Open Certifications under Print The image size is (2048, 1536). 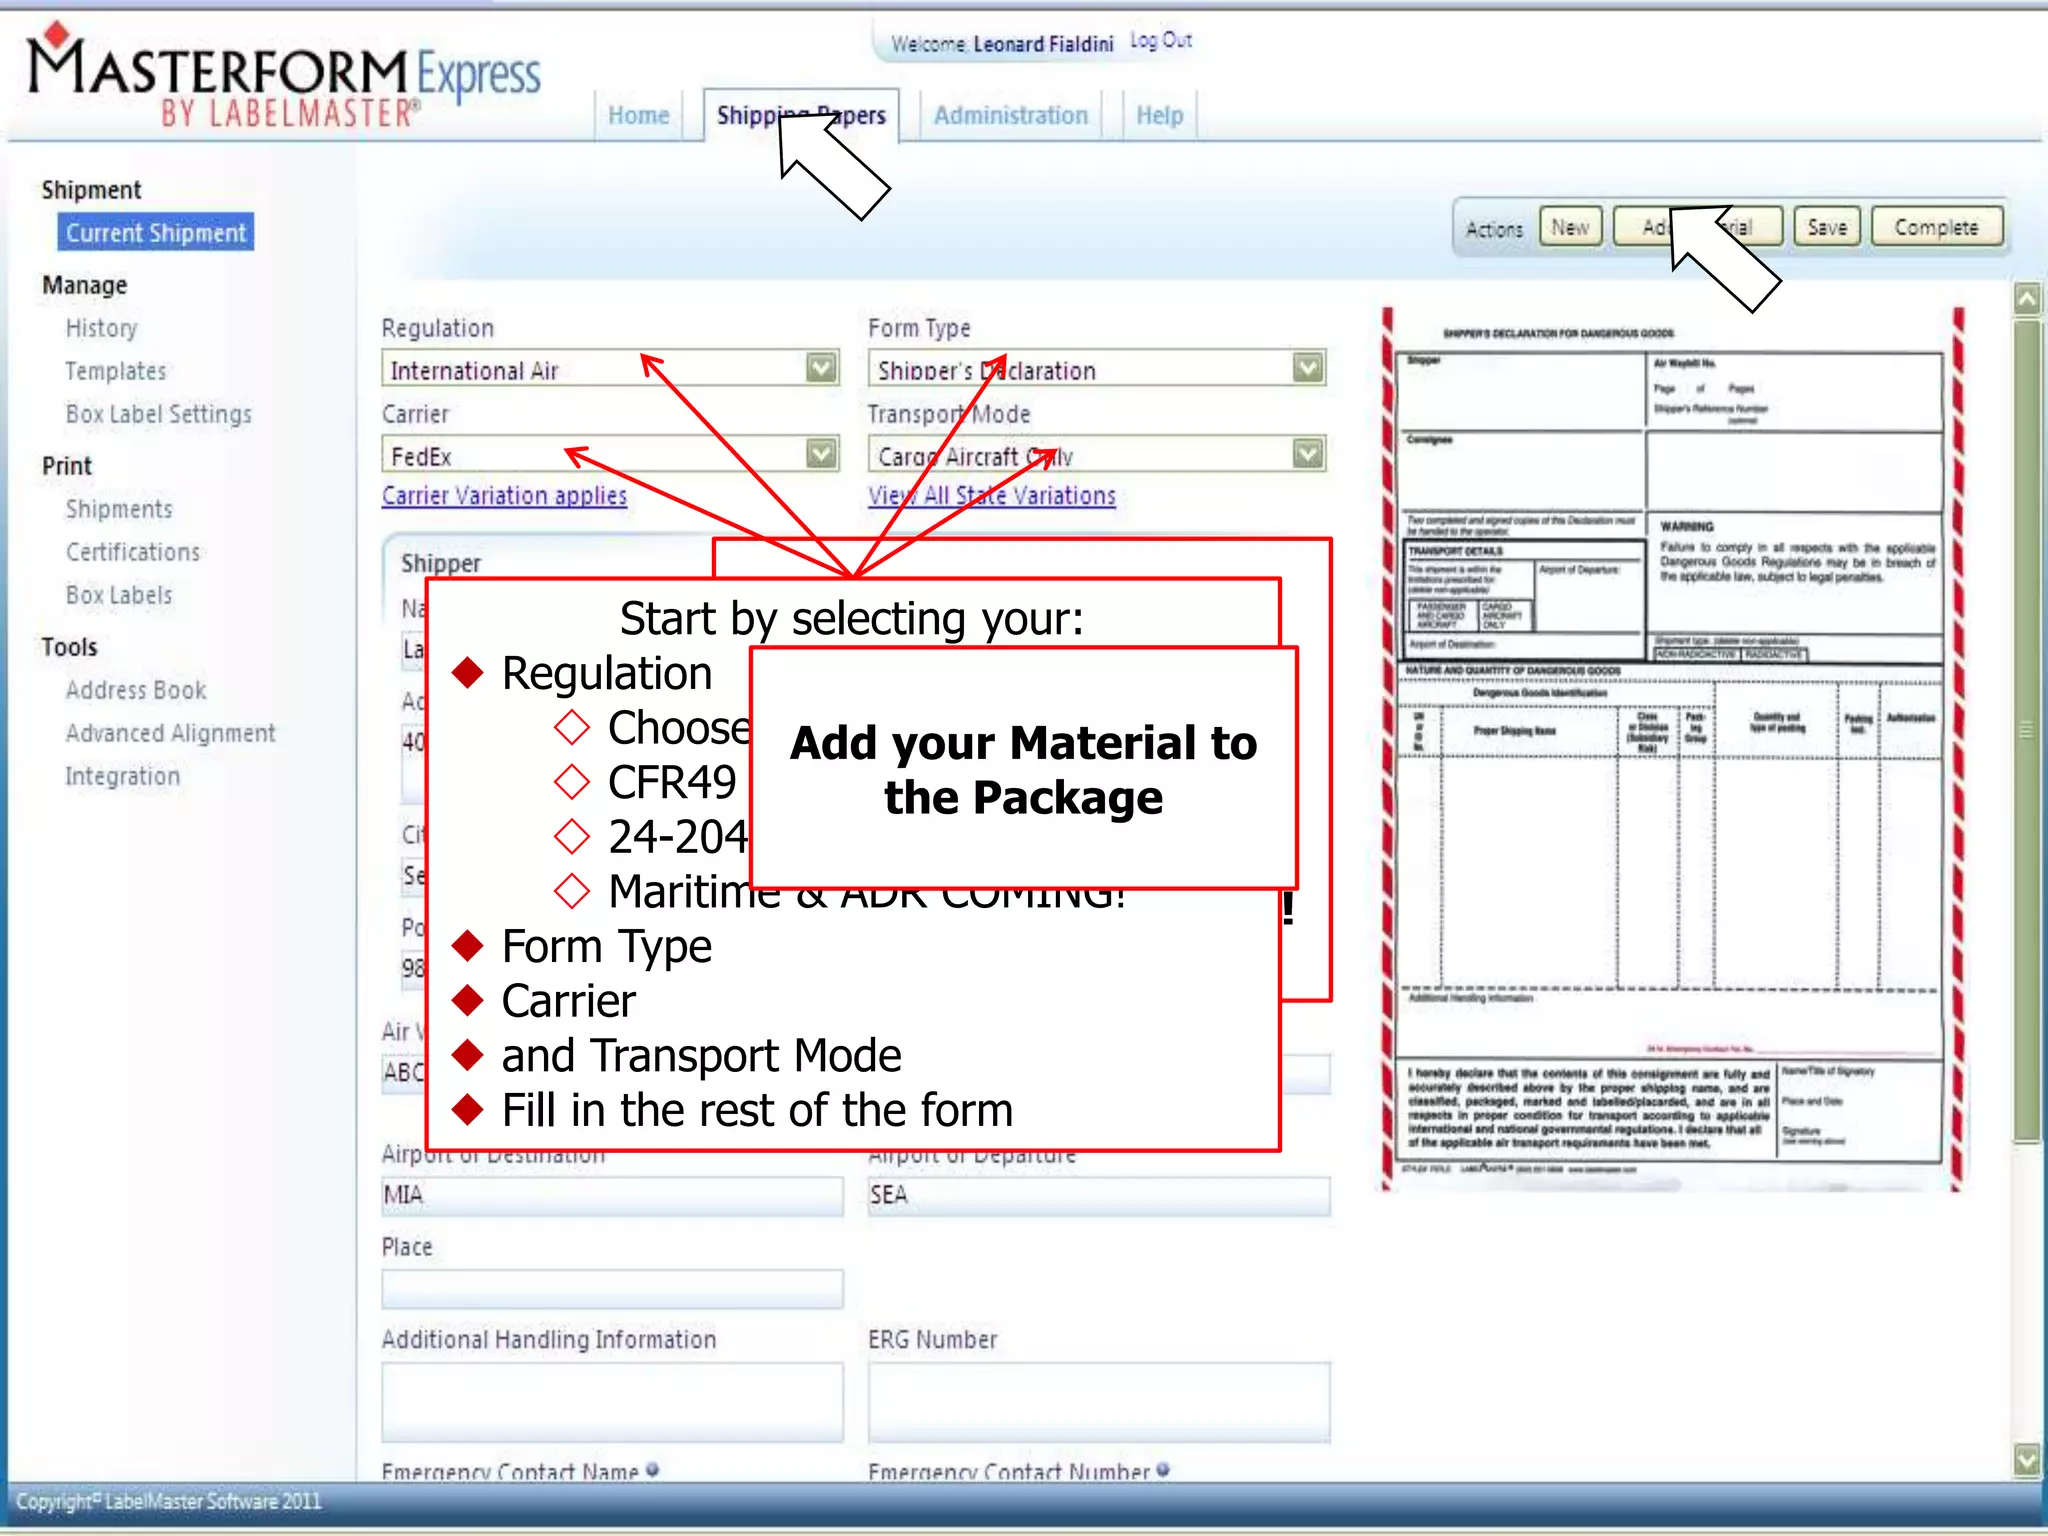tap(133, 552)
